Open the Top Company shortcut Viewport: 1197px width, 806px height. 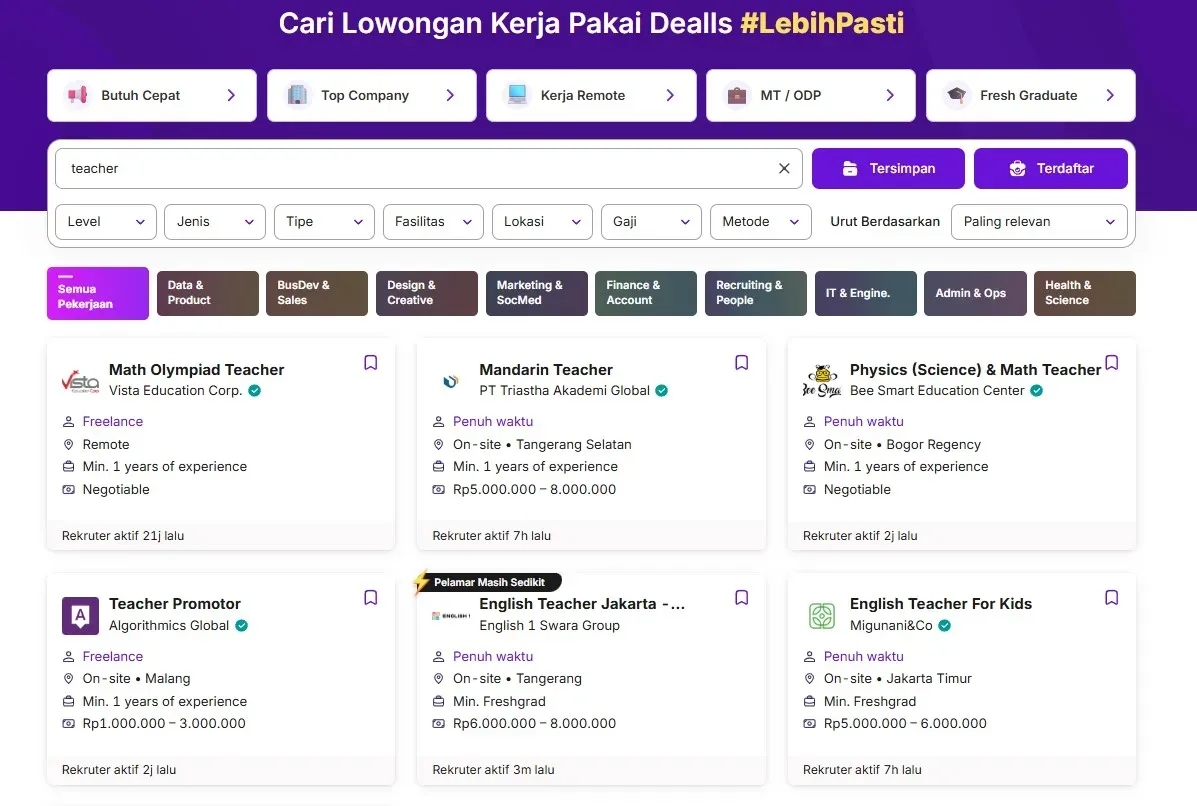click(x=372, y=95)
